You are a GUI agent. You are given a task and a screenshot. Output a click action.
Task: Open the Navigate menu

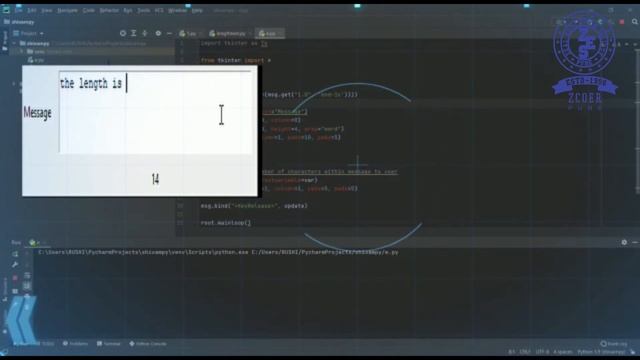[67, 11]
